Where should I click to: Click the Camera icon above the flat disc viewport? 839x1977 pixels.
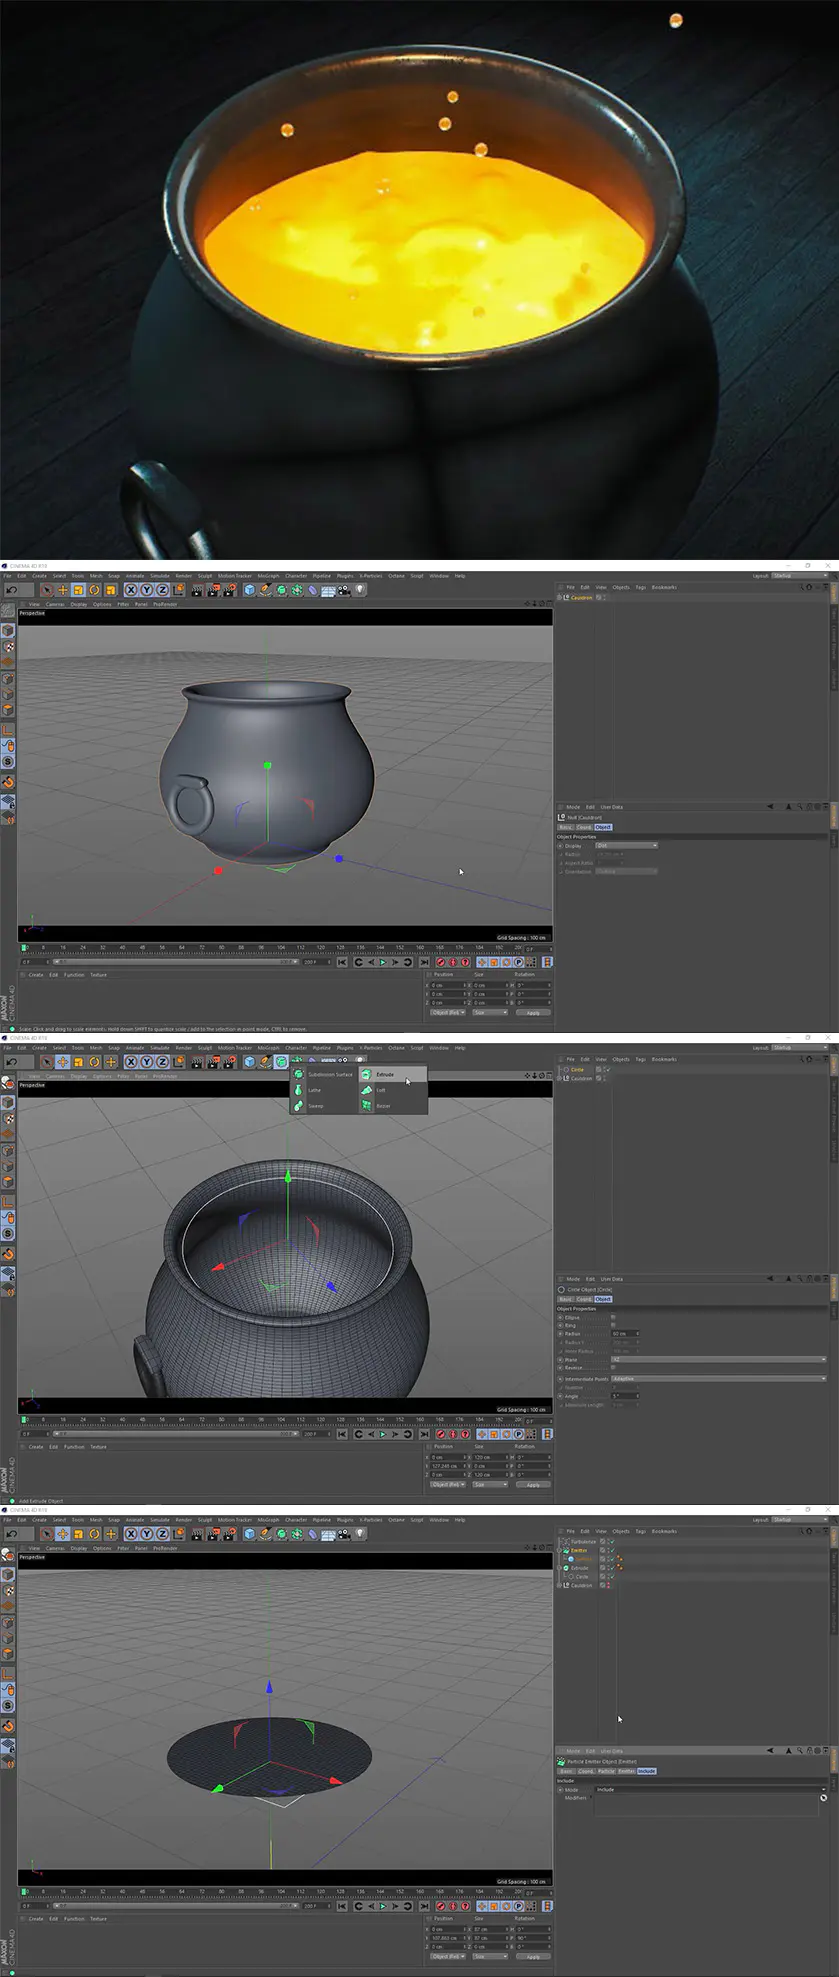point(344,1534)
